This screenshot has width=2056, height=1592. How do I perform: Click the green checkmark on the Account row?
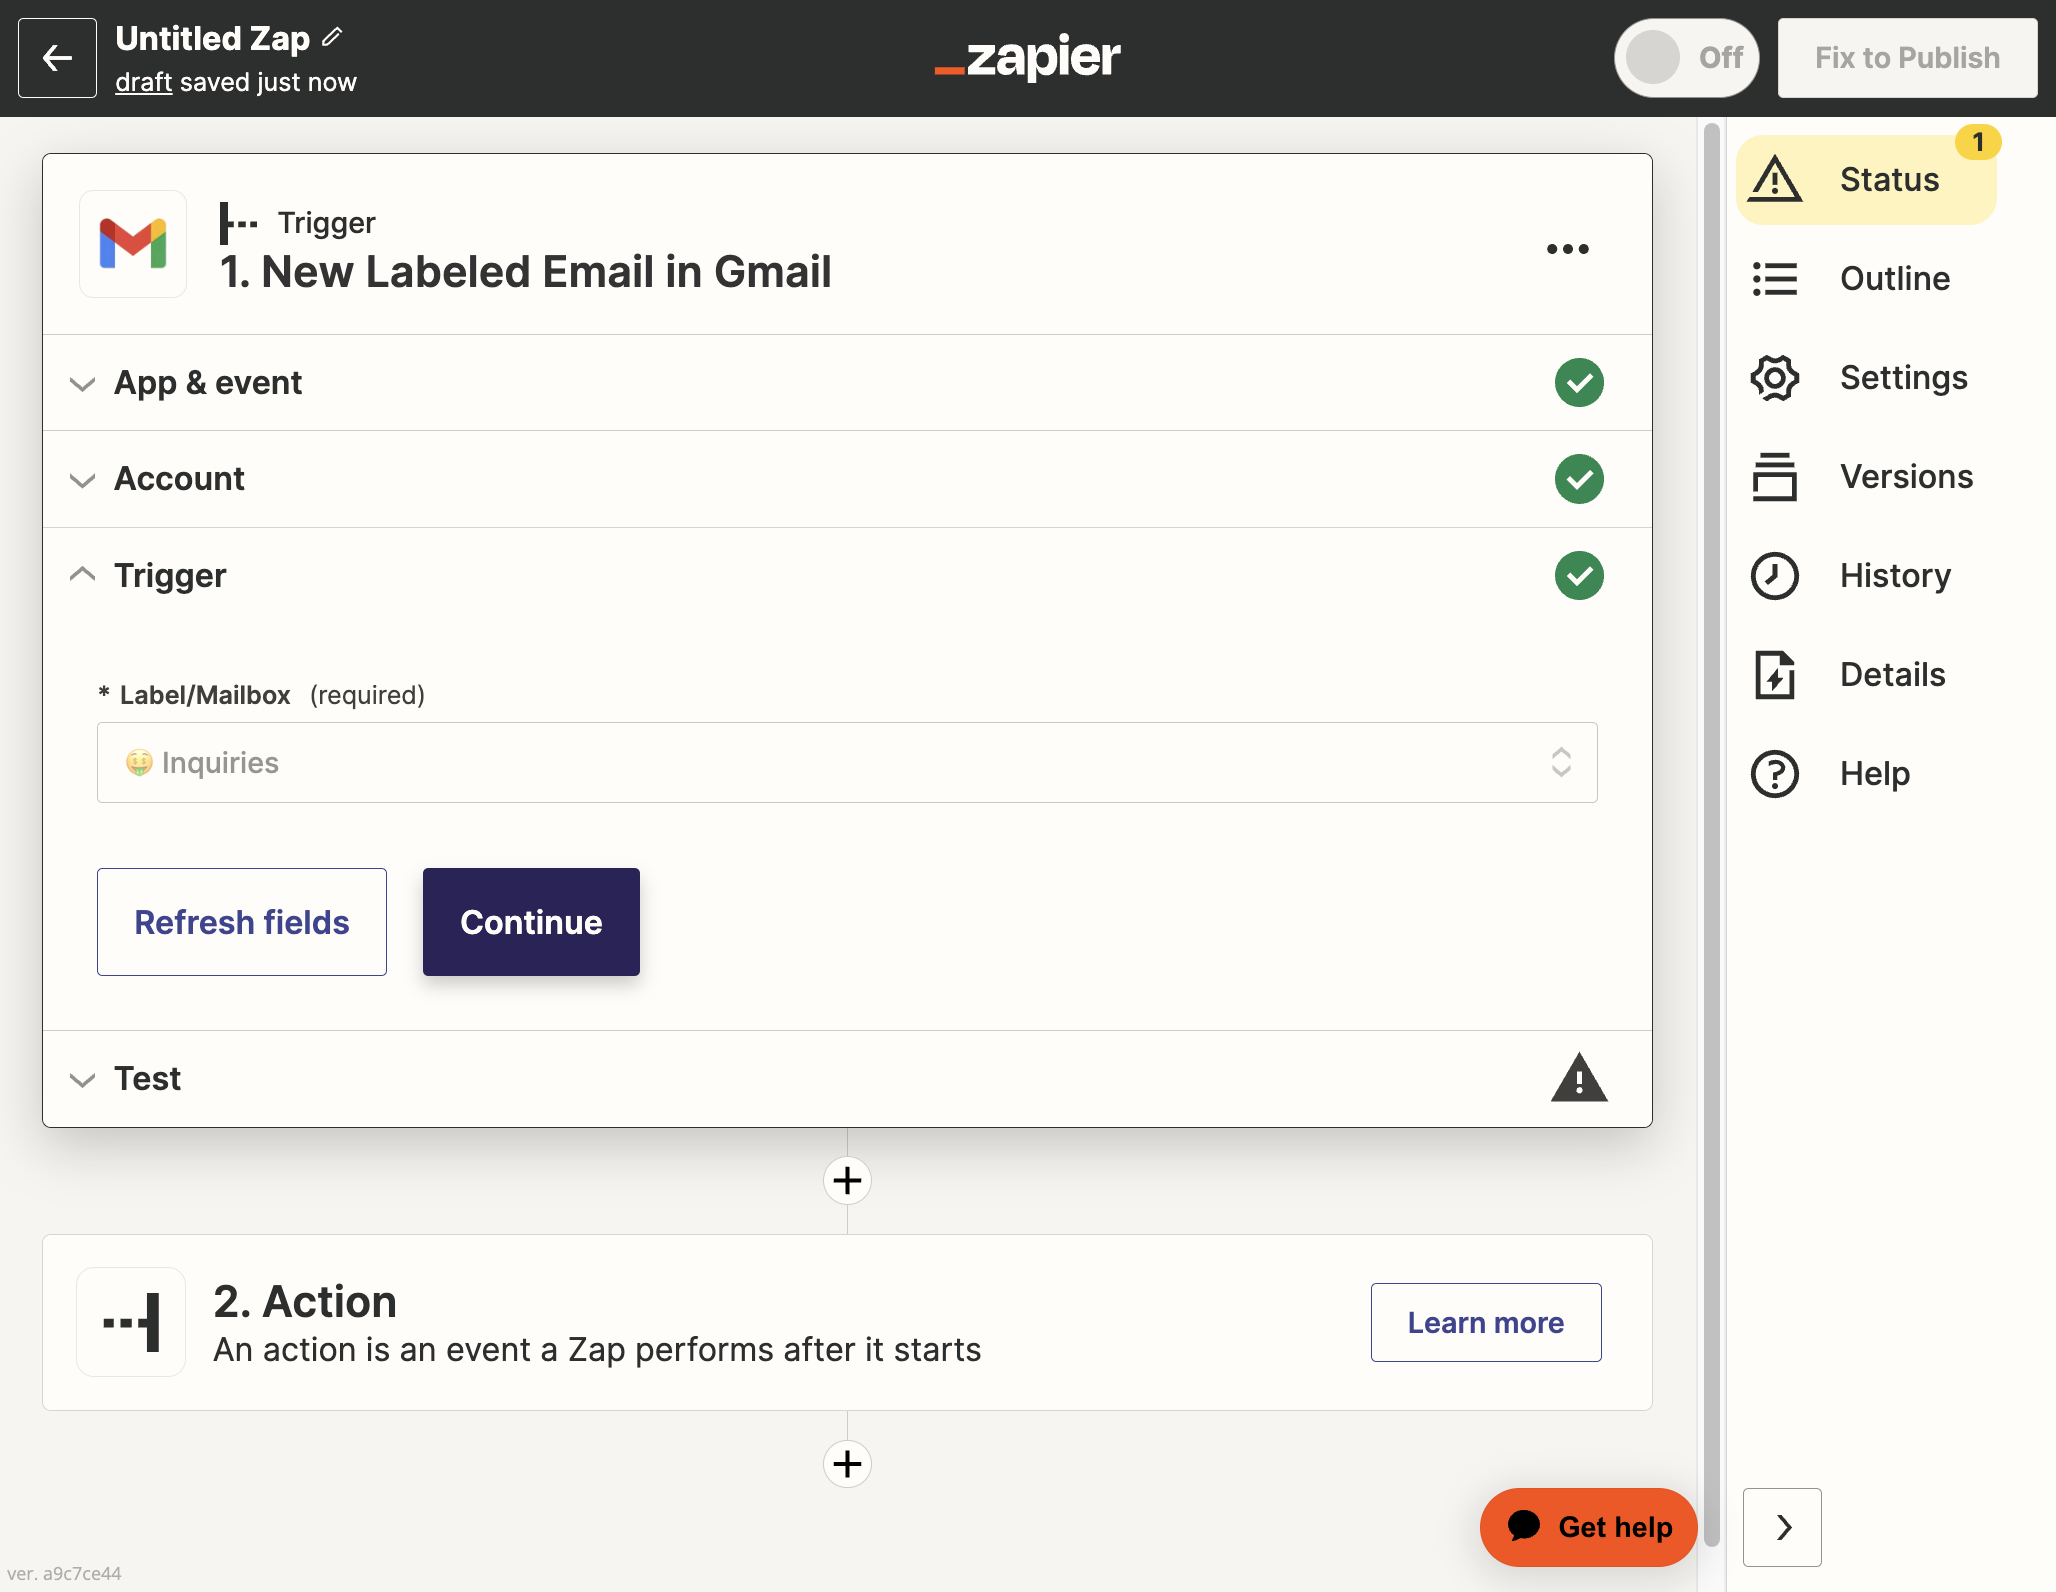point(1579,479)
